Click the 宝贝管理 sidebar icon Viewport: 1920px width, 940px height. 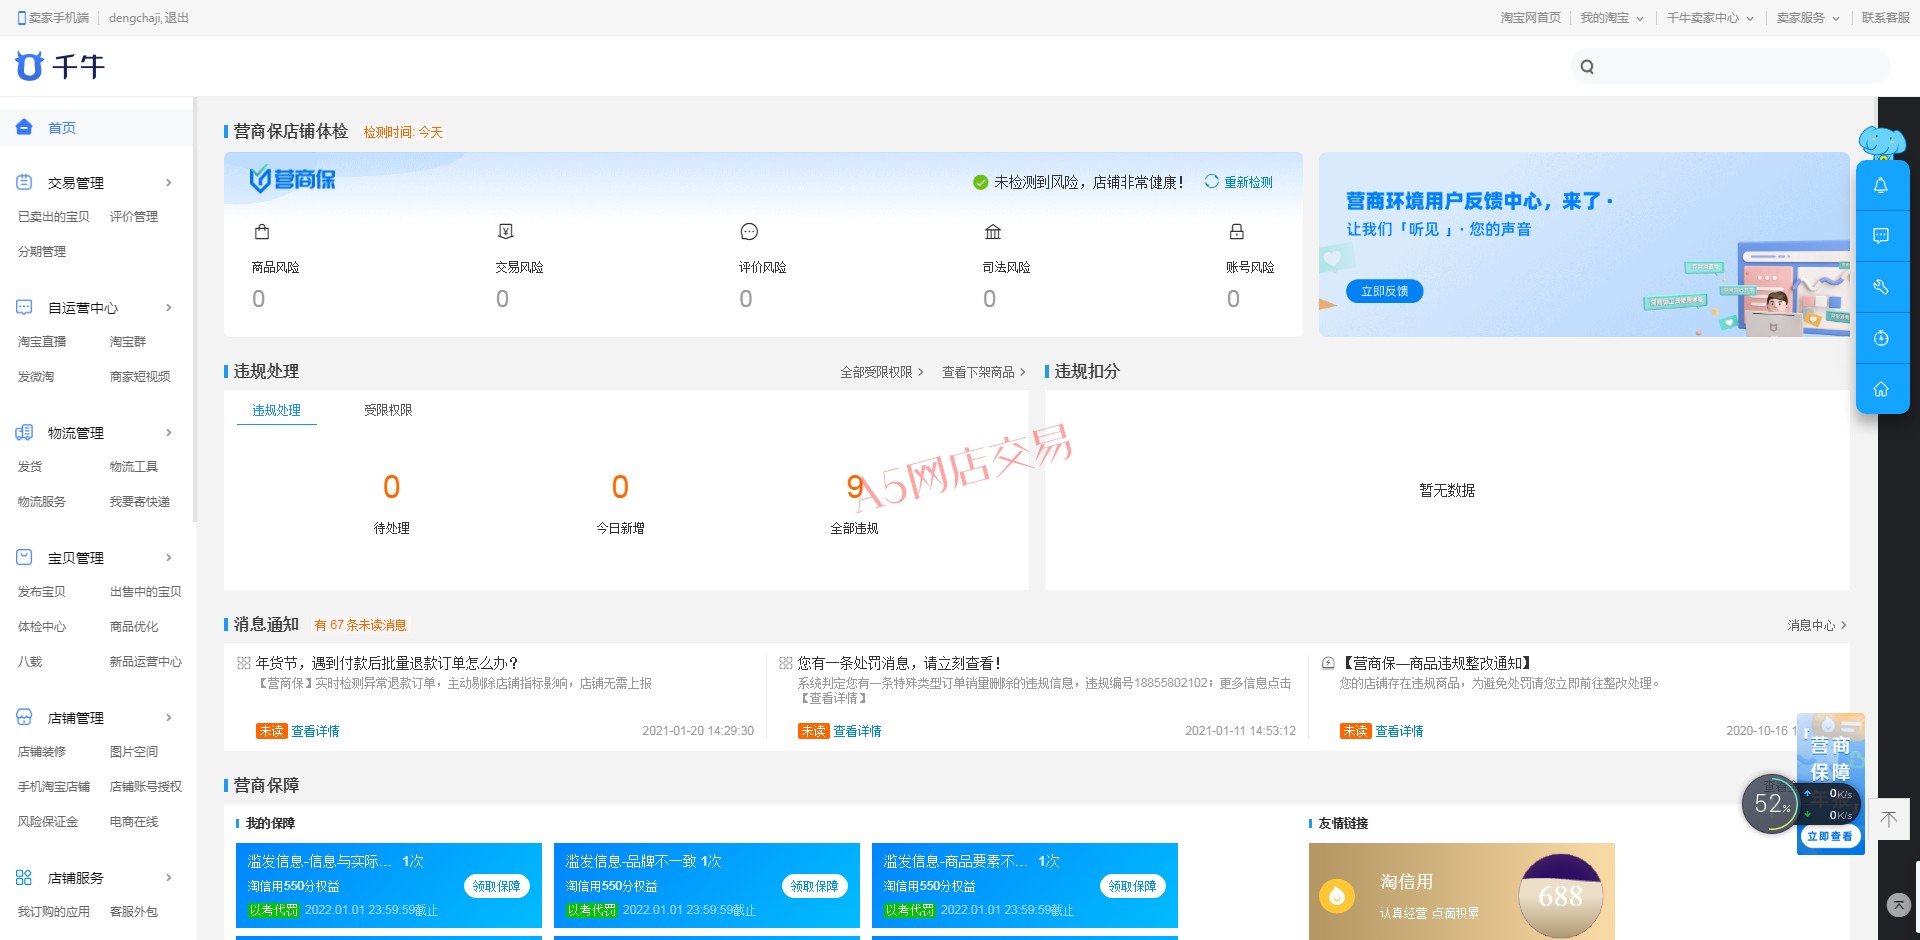24,557
